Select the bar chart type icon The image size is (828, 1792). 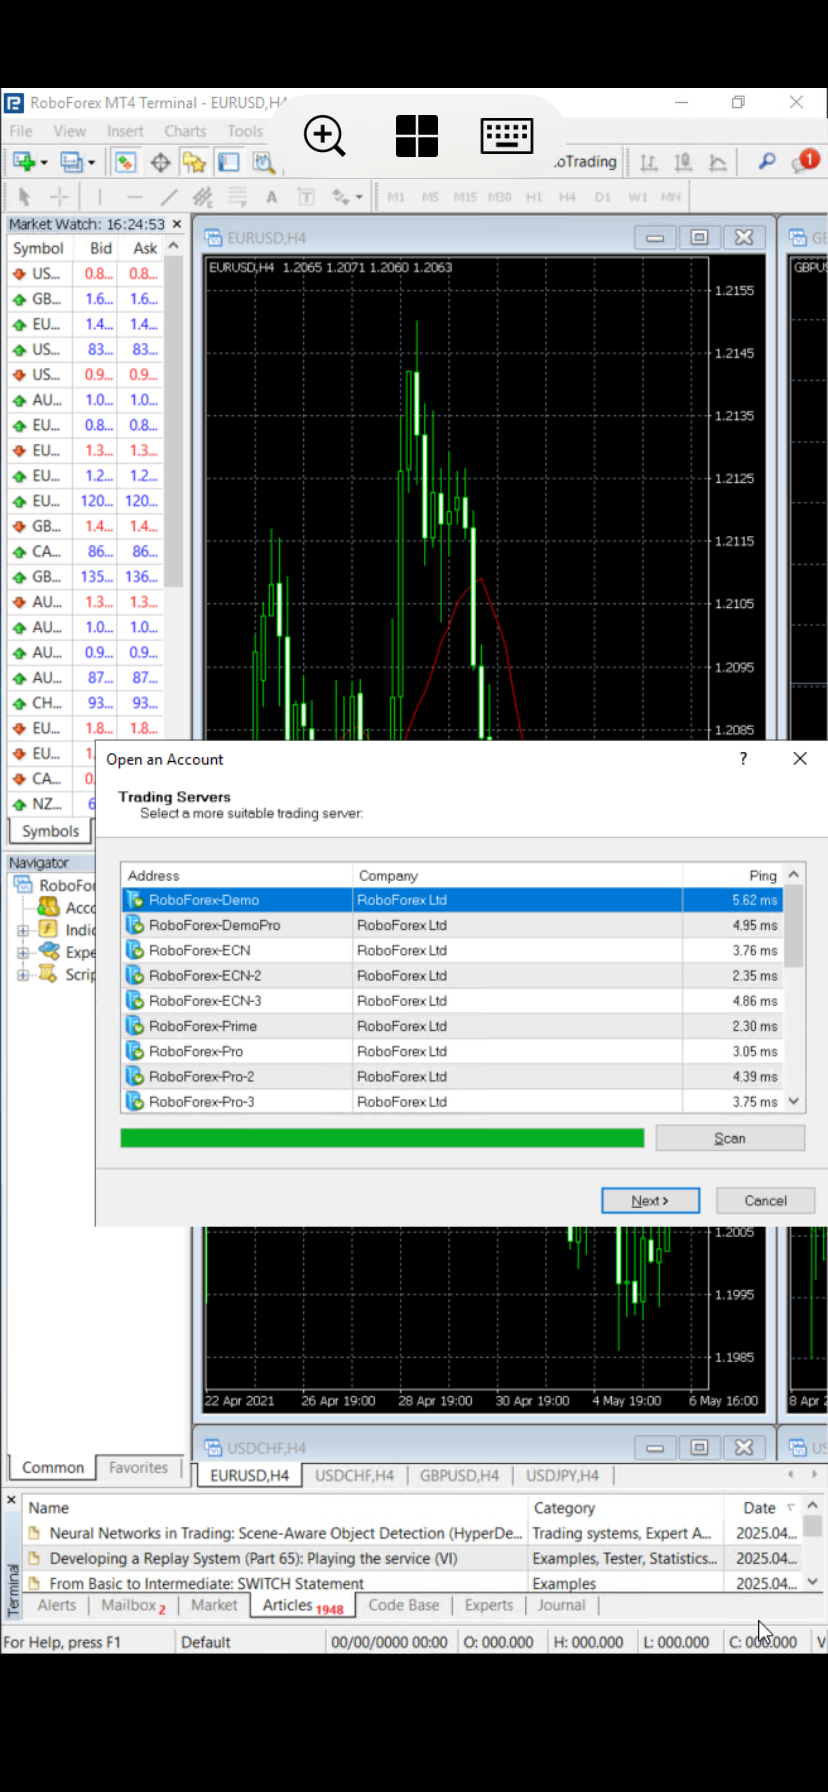point(649,162)
